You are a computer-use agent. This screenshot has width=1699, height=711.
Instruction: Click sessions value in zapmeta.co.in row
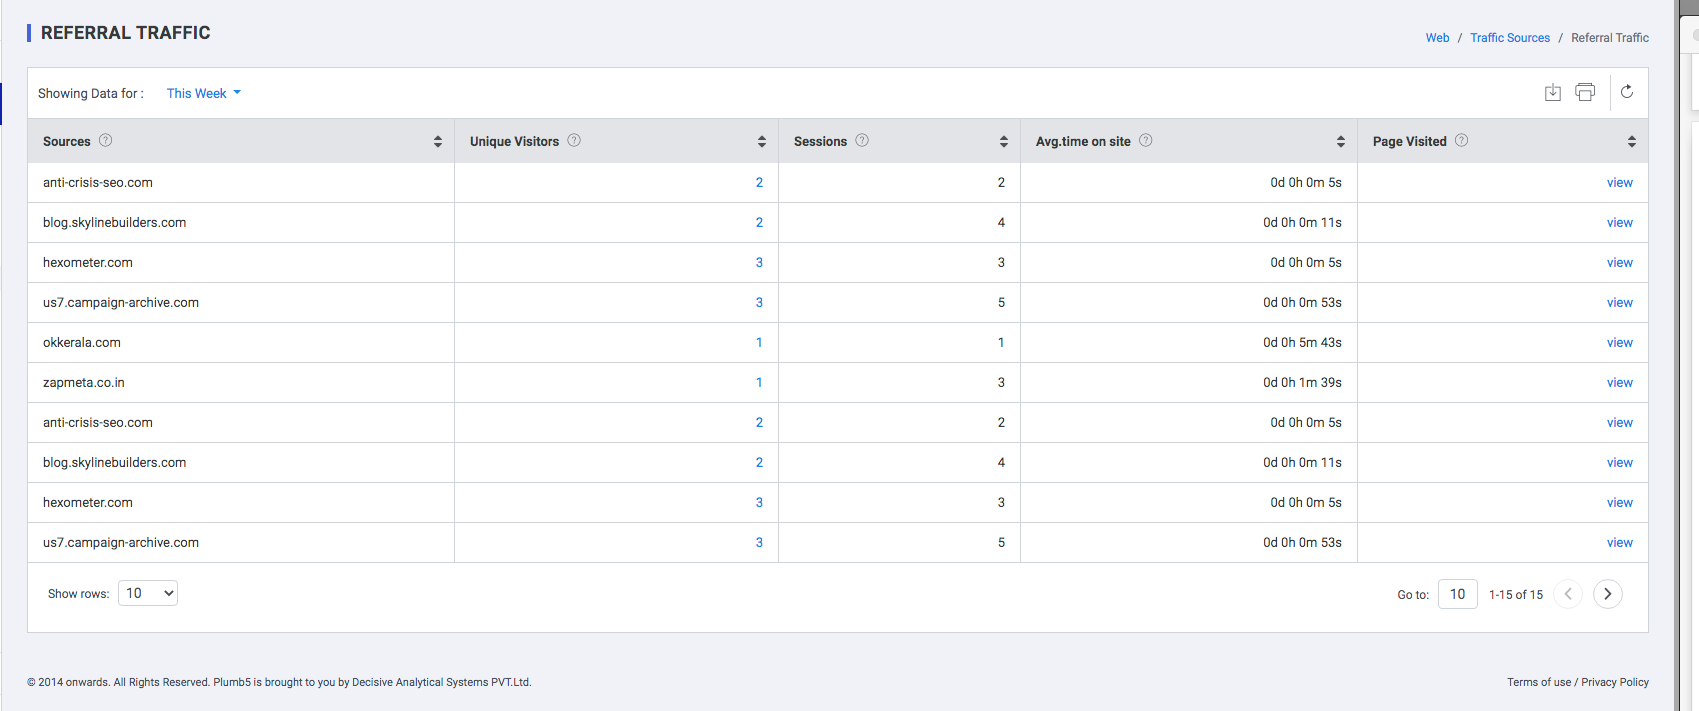click(1001, 383)
